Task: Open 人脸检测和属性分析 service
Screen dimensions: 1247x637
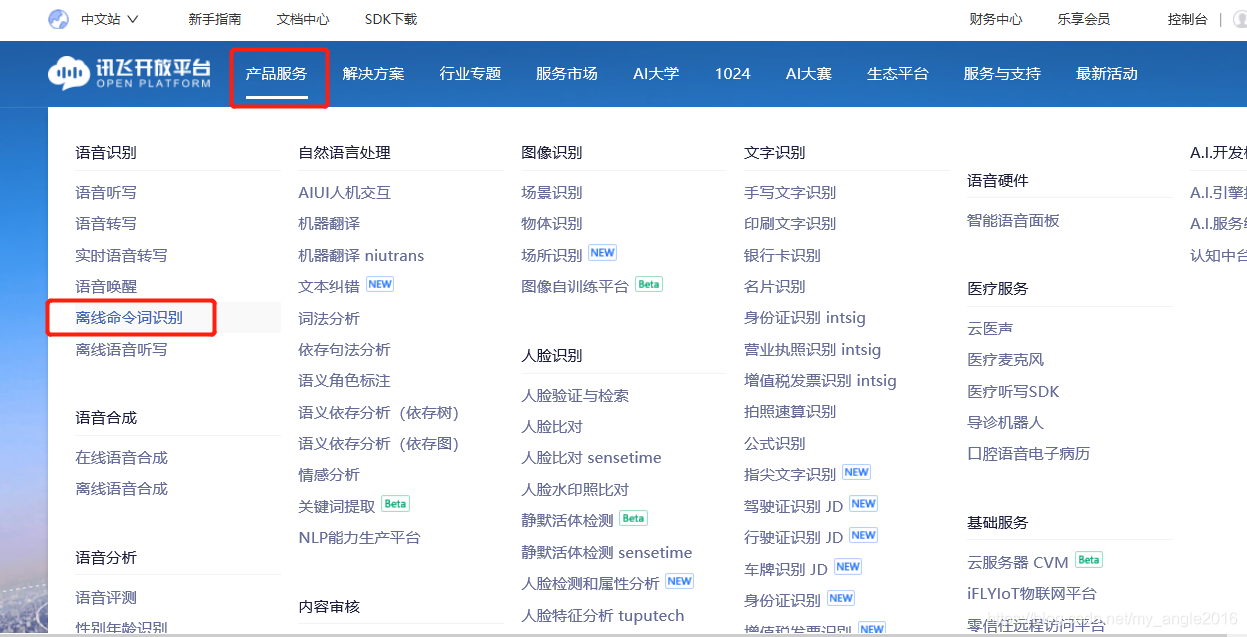Action: (x=590, y=583)
